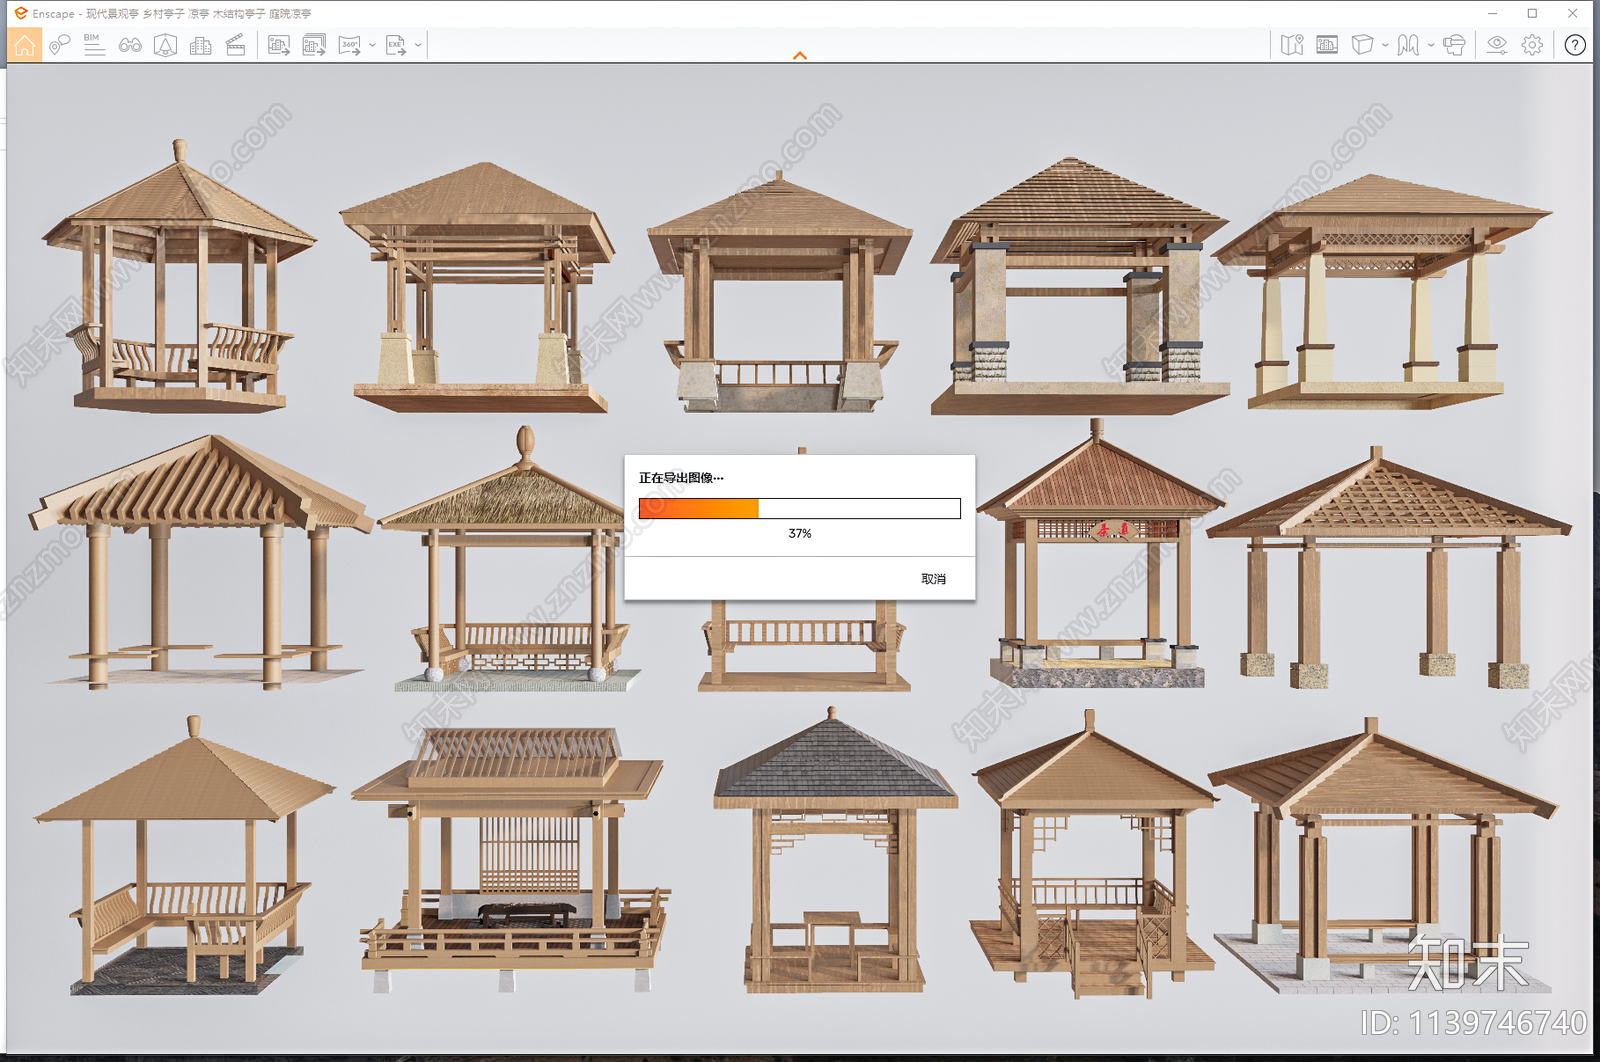Image resolution: width=1600 pixels, height=1062 pixels.
Task: Click the rendering style arches icon
Action: click(1408, 45)
